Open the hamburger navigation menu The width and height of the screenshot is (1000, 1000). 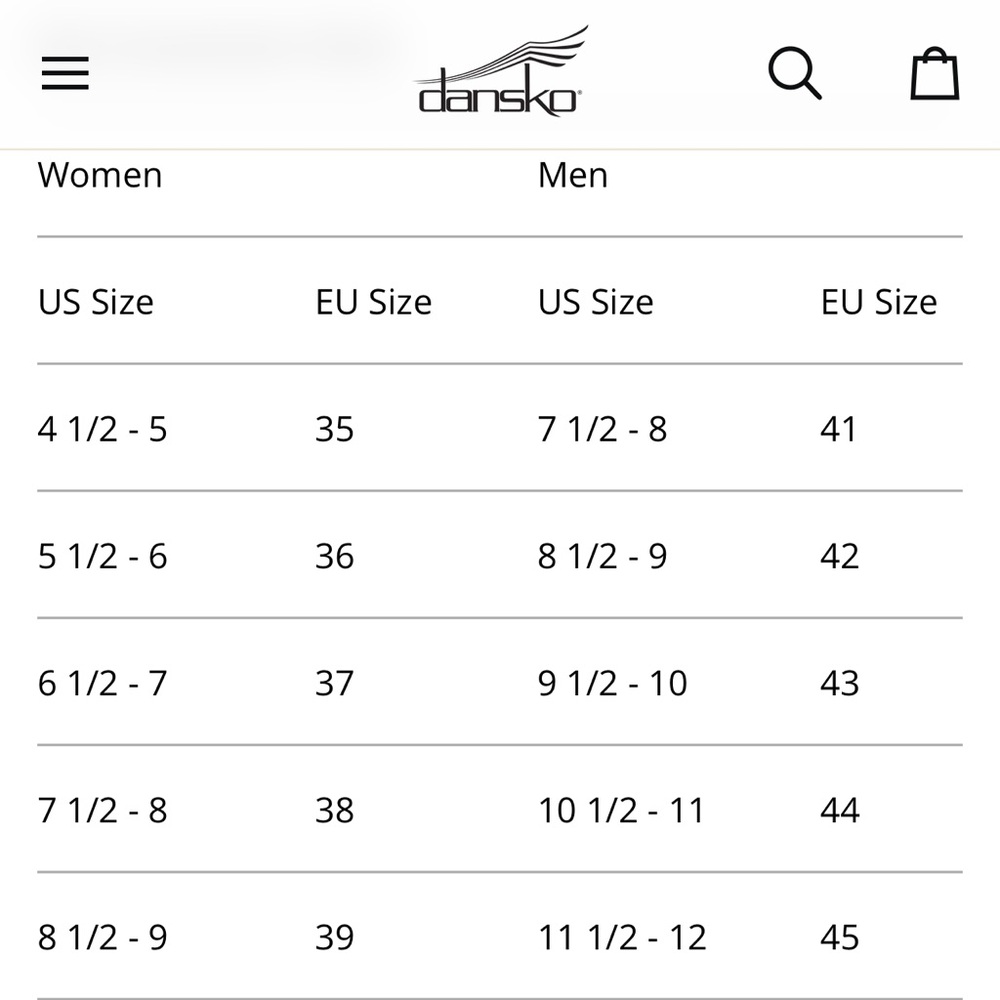65,73
